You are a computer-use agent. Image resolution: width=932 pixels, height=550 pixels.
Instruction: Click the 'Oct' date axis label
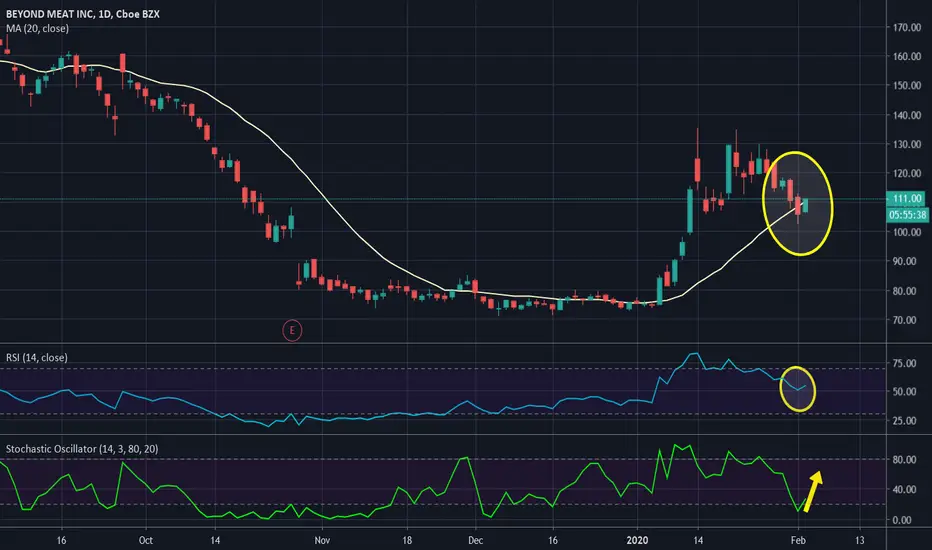coord(146,540)
